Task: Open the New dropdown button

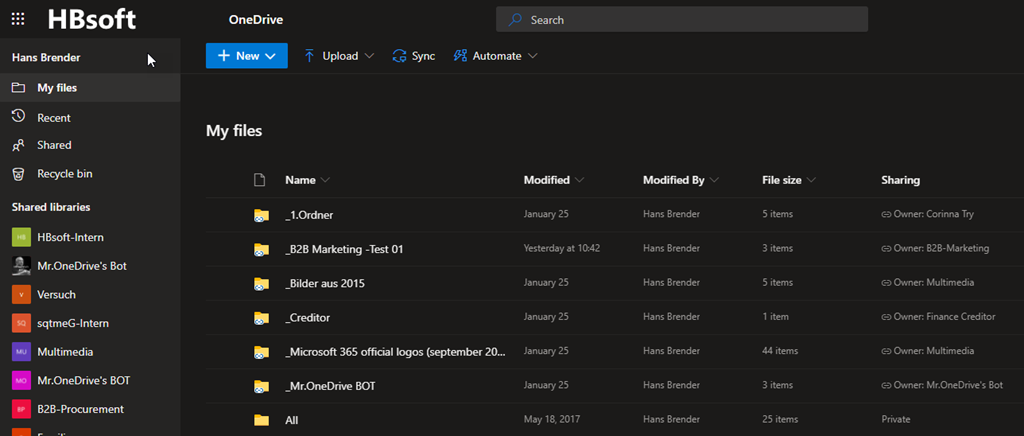Action: [x=246, y=56]
